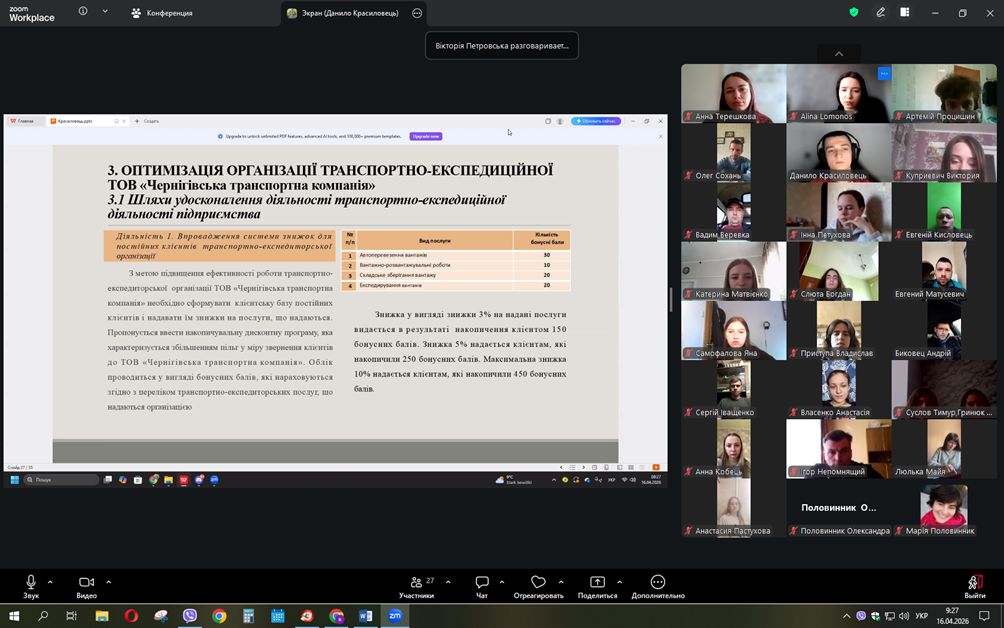Viewport: 1004px width, 628px height.
Task: Click the annotation pen icon in title bar
Action: (880, 13)
